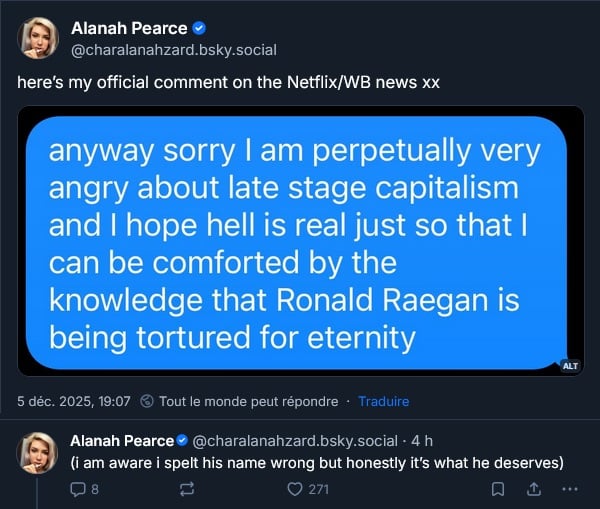Open "Tout le monde peut répondre" settings

(x=248, y=401)
